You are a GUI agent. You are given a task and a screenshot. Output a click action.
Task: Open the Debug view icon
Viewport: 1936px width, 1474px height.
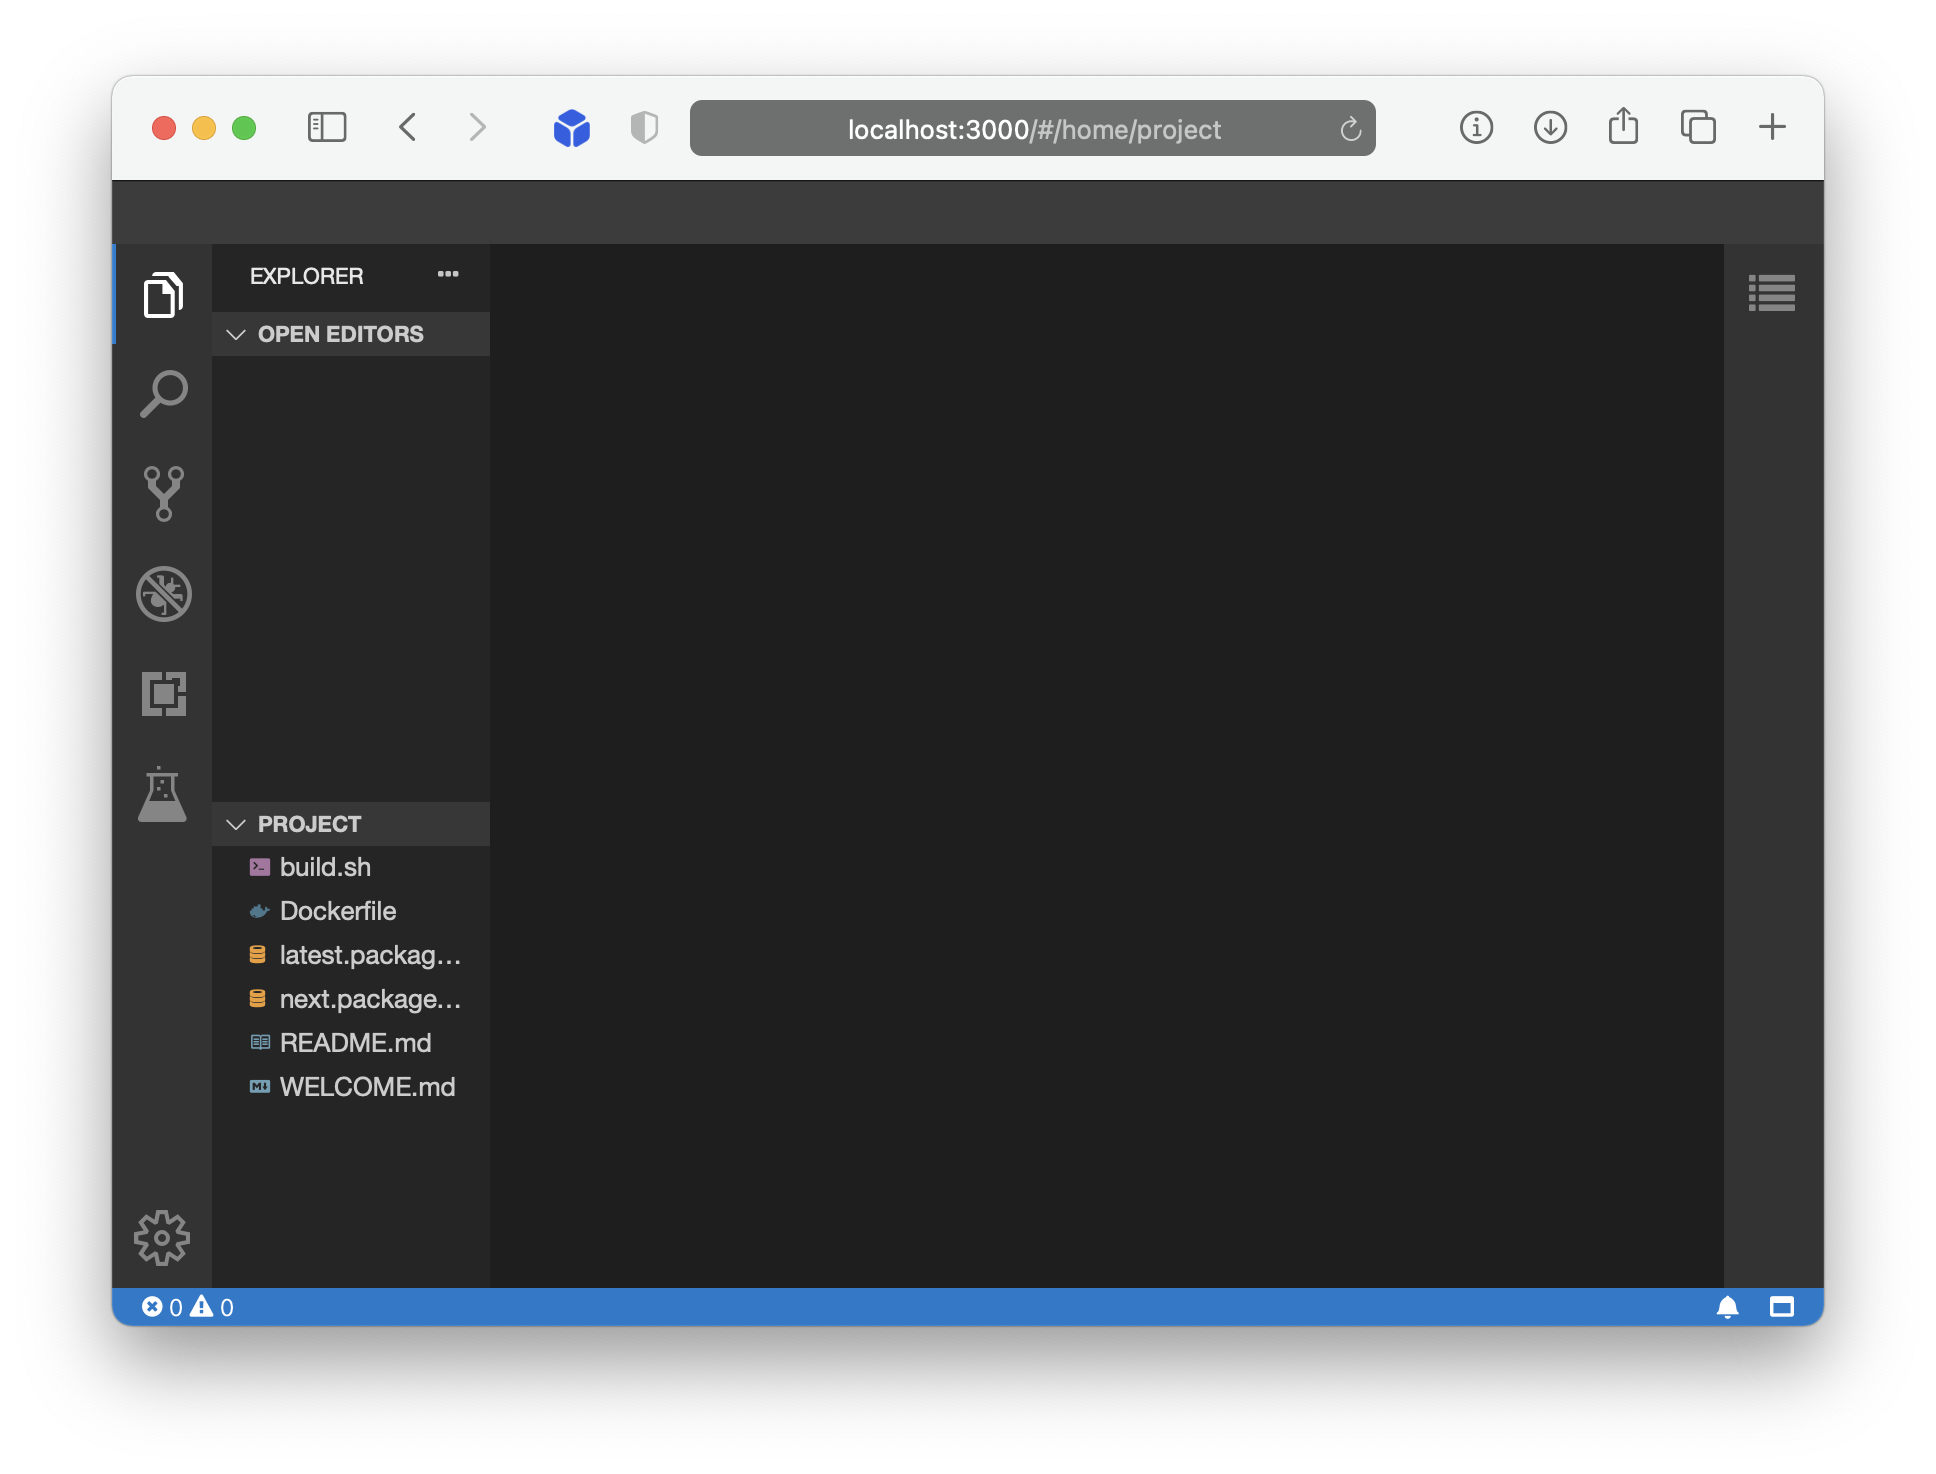(x=163, y=594)
